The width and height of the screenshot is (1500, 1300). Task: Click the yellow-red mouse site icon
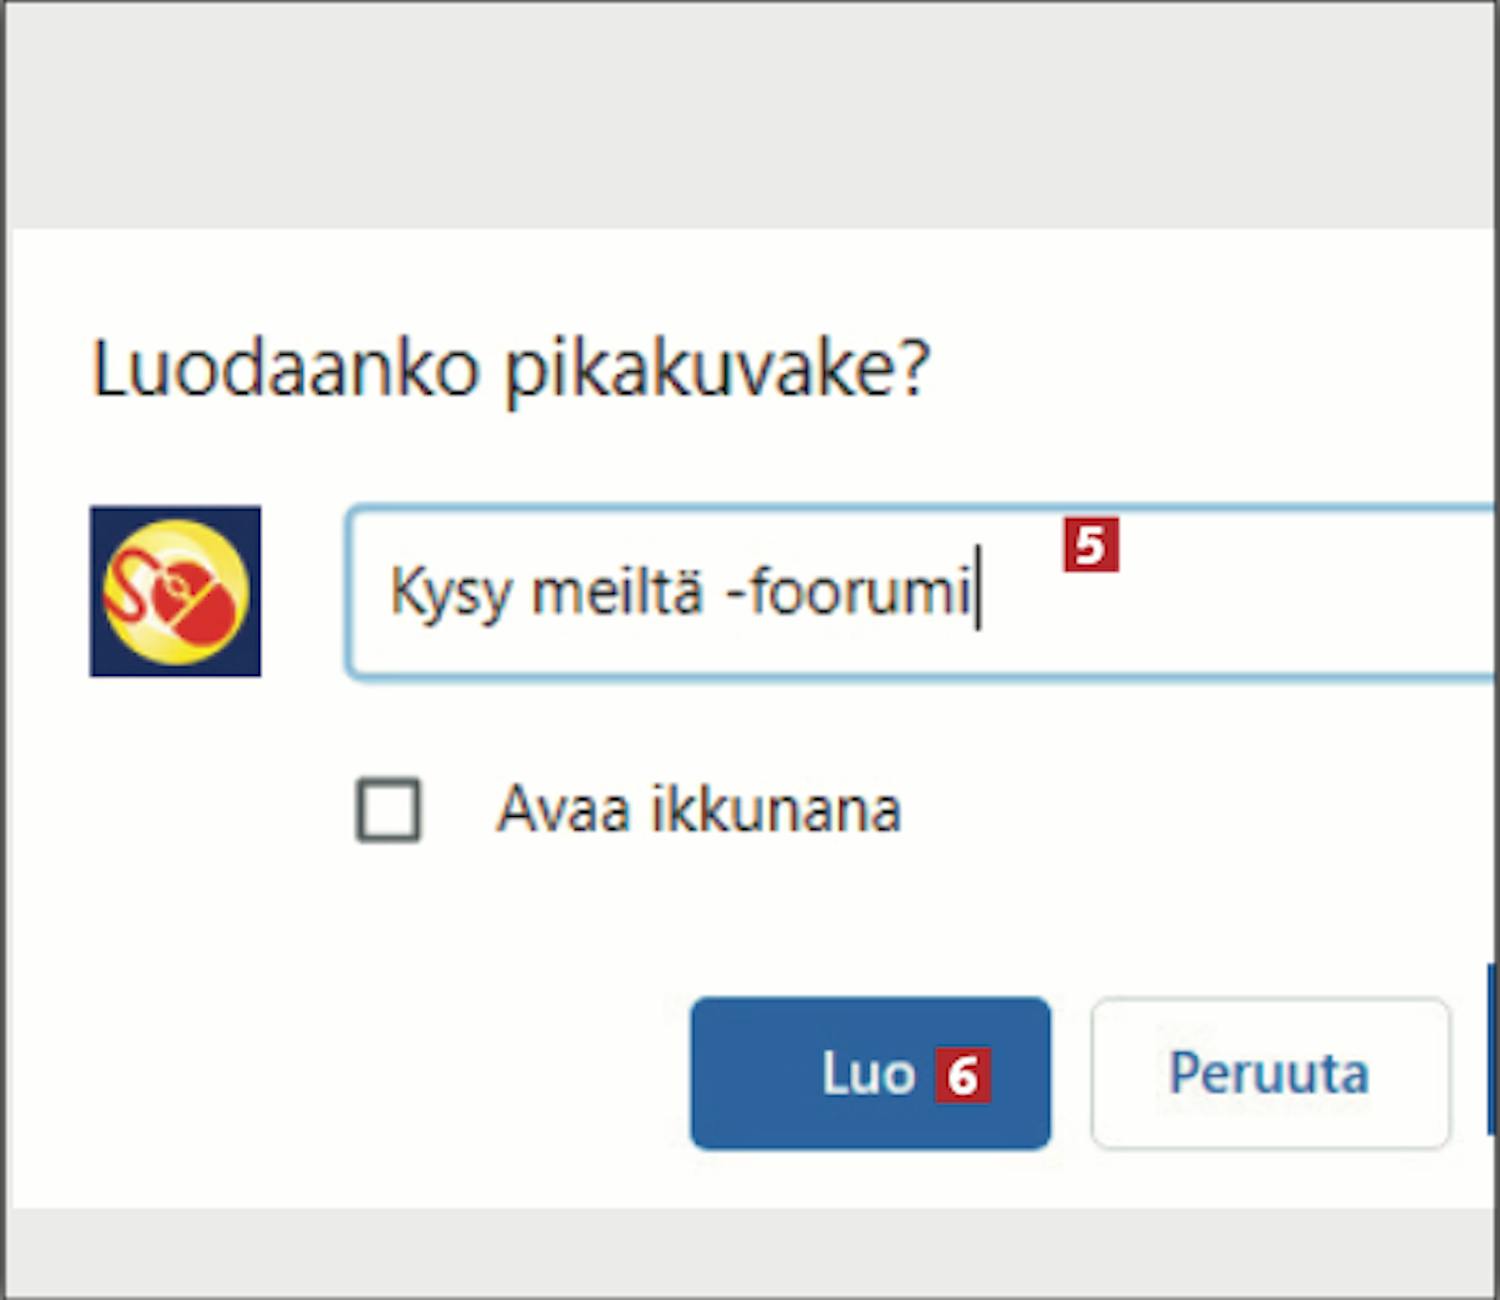[176, 591]
